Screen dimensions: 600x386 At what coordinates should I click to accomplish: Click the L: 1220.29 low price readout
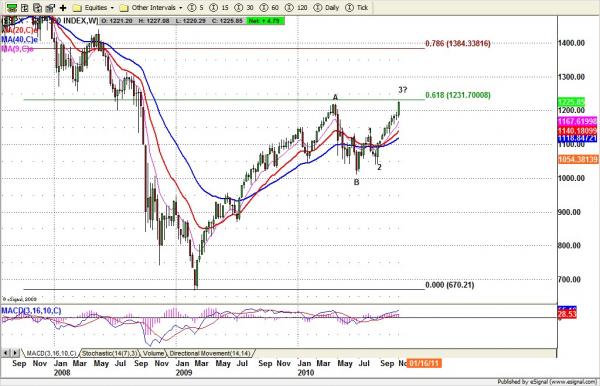[191, 21]
